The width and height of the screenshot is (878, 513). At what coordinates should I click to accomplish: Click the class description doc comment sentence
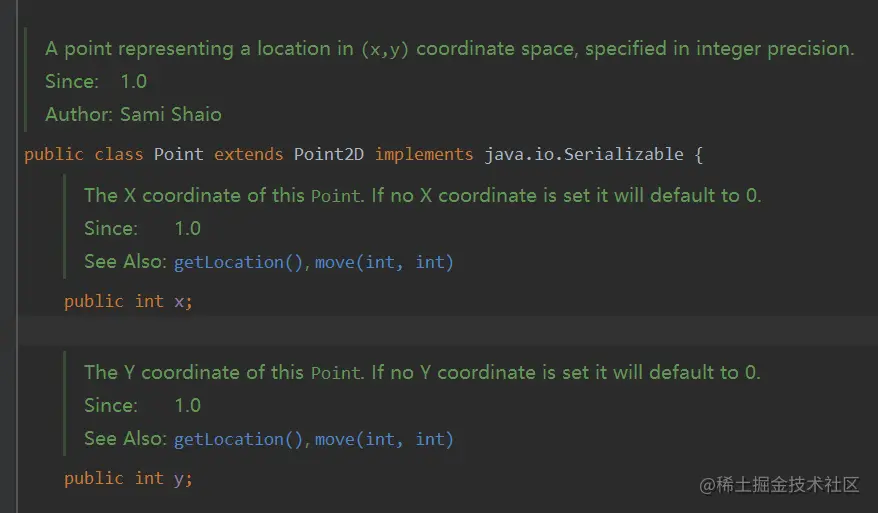pyautogui.click(x=449, y=48)
